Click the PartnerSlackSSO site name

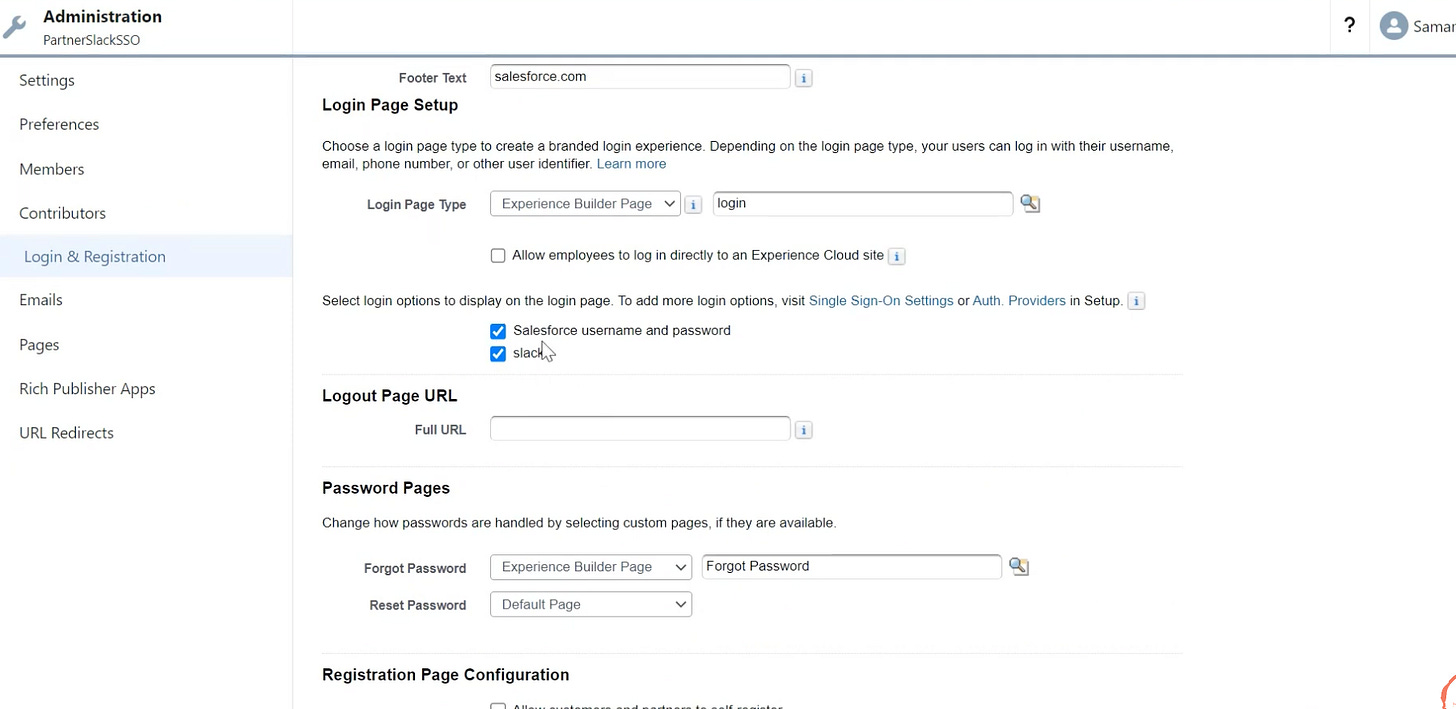91,41
